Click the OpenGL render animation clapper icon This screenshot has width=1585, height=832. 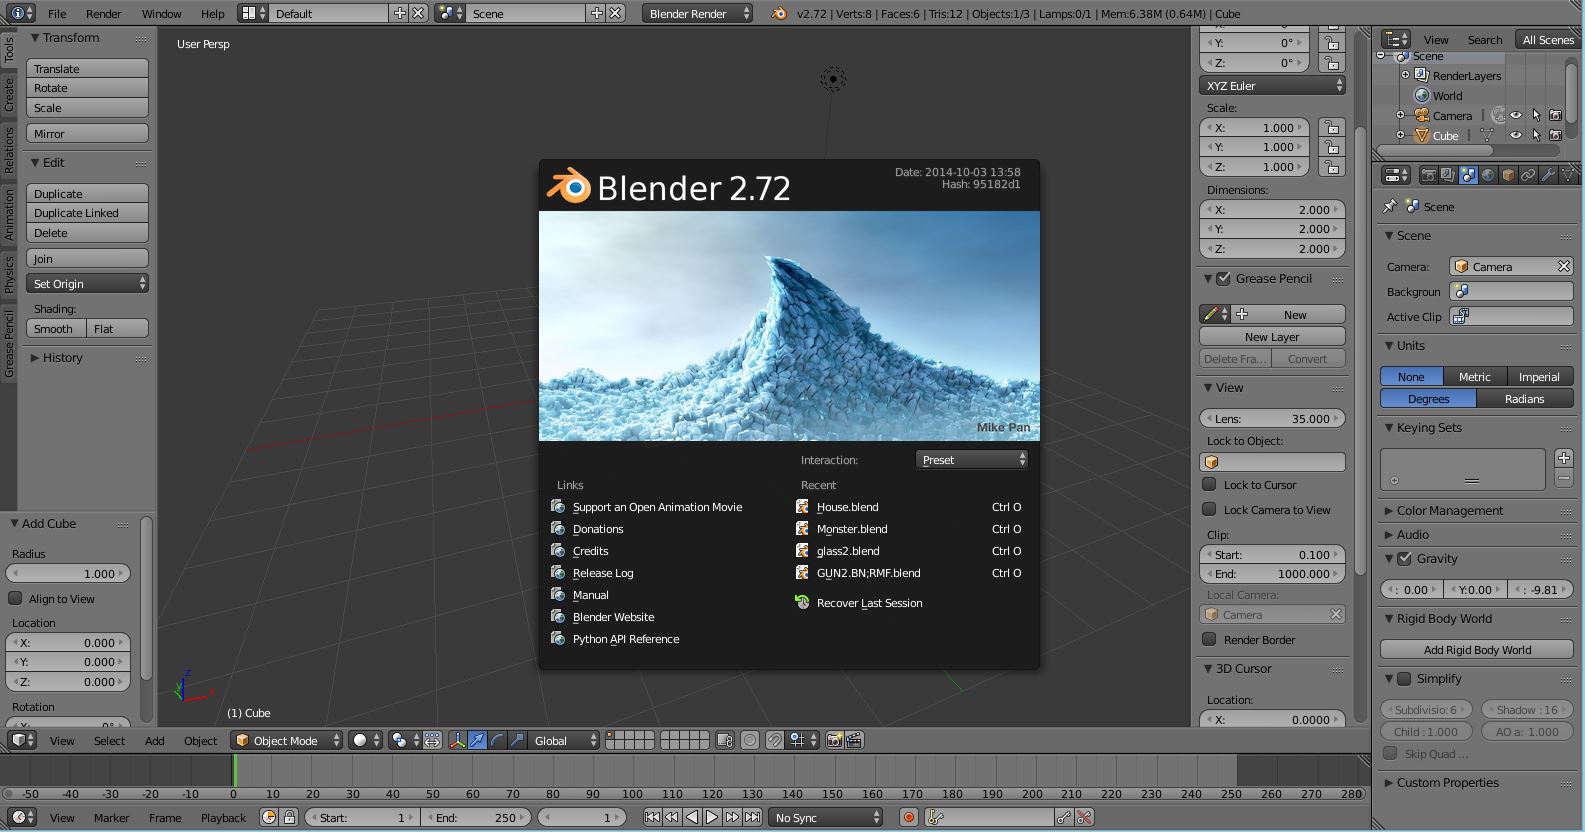pyautogui.click(x=855, y=740)
